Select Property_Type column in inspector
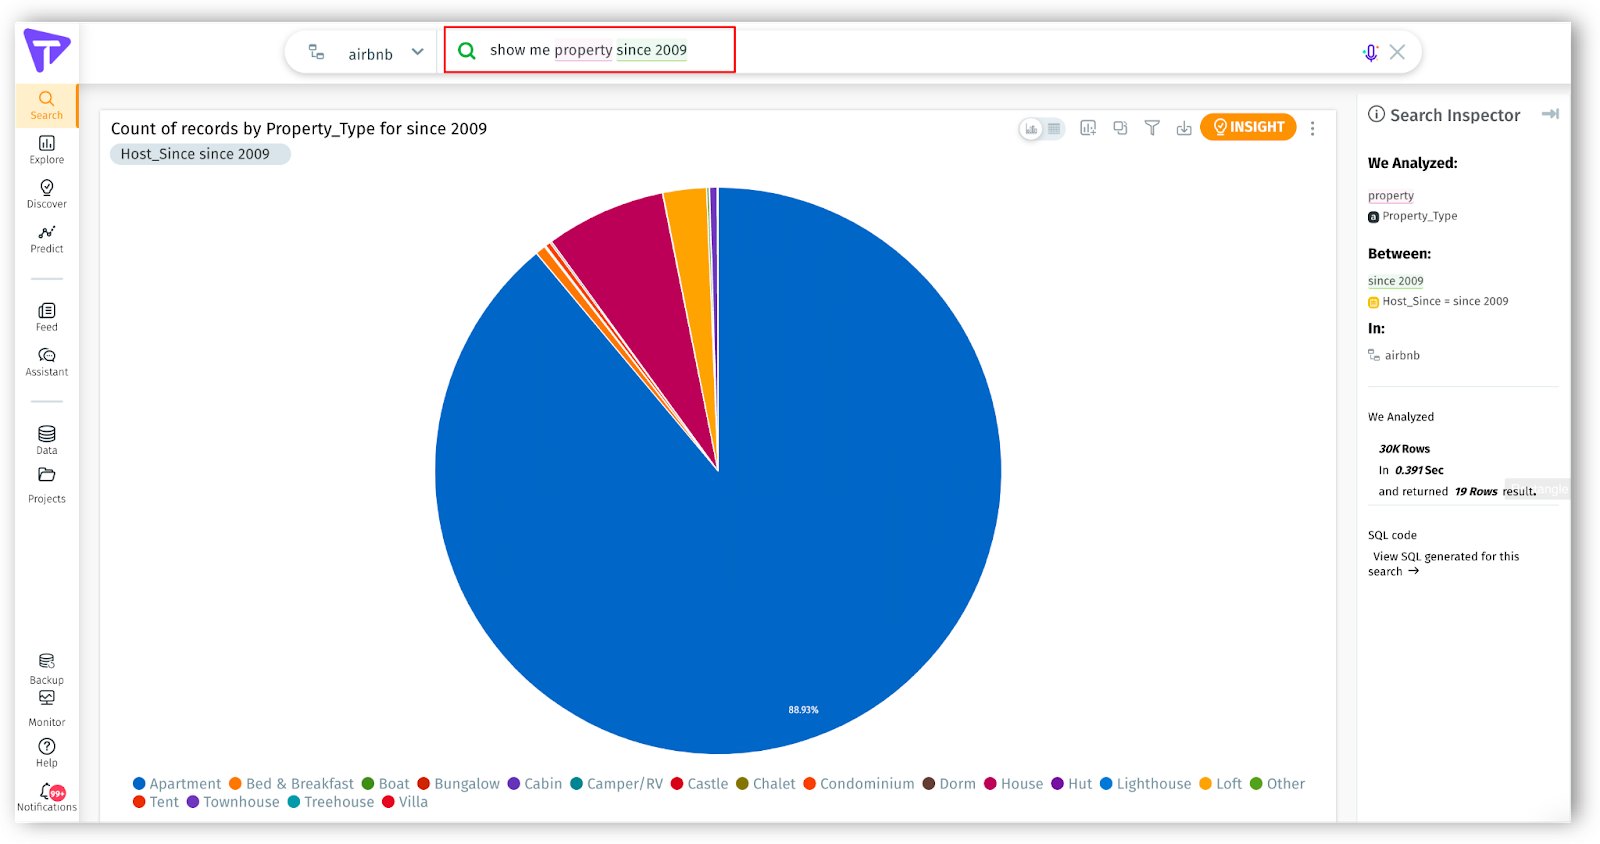The image size is (1600, 844). (1412, 216)
